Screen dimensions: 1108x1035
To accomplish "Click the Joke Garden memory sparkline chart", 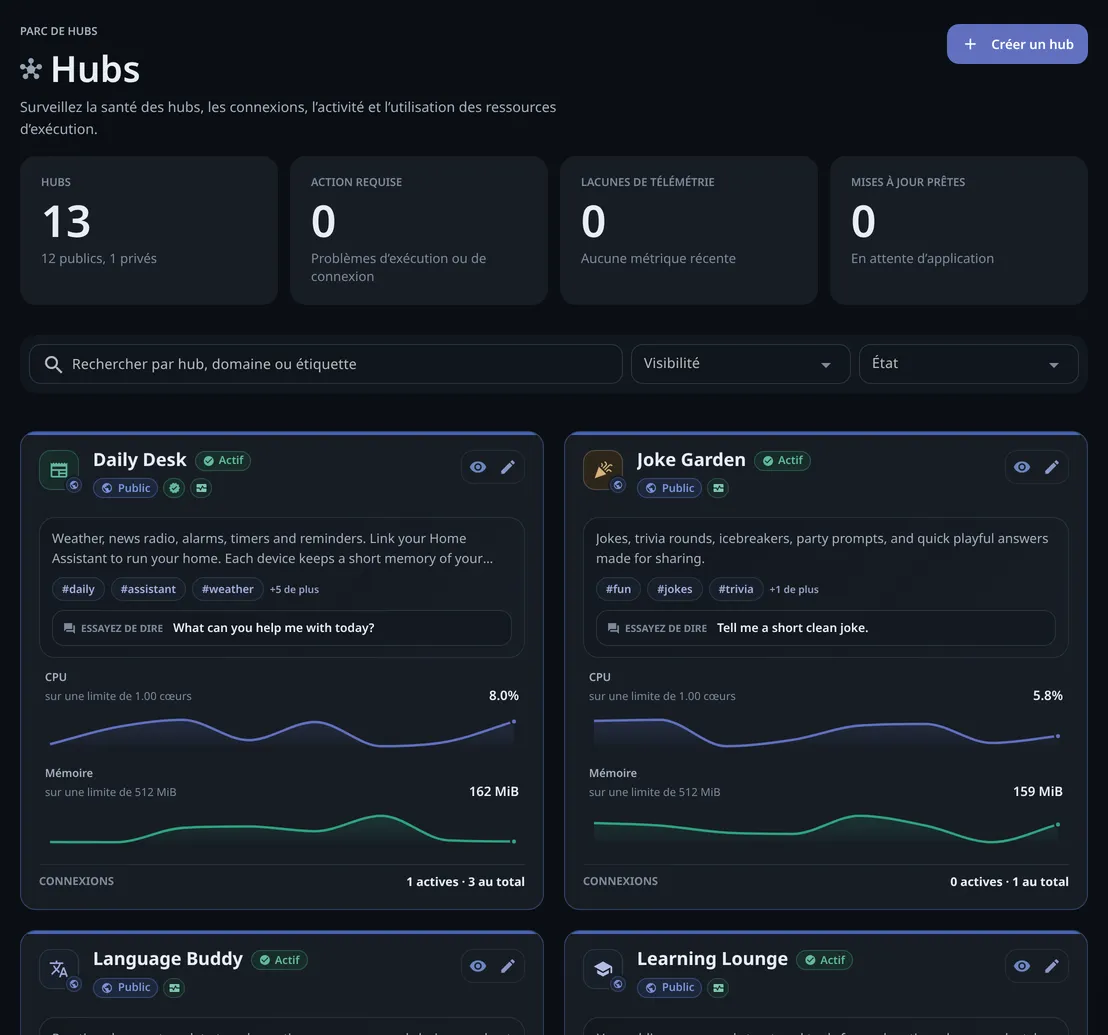I will [825, 829].
